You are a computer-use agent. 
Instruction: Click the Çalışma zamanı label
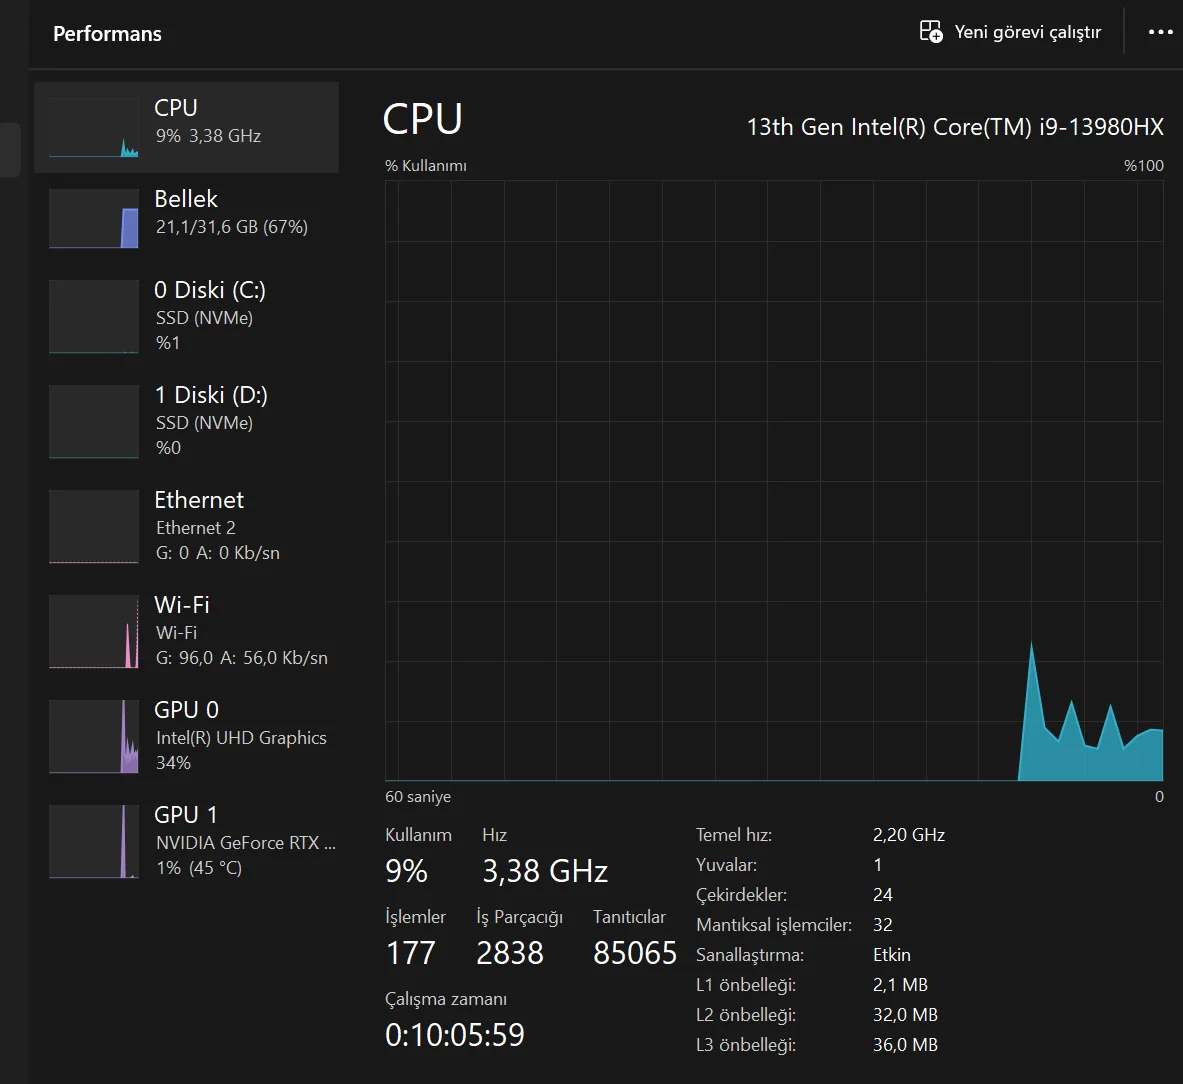(446, 1000)
